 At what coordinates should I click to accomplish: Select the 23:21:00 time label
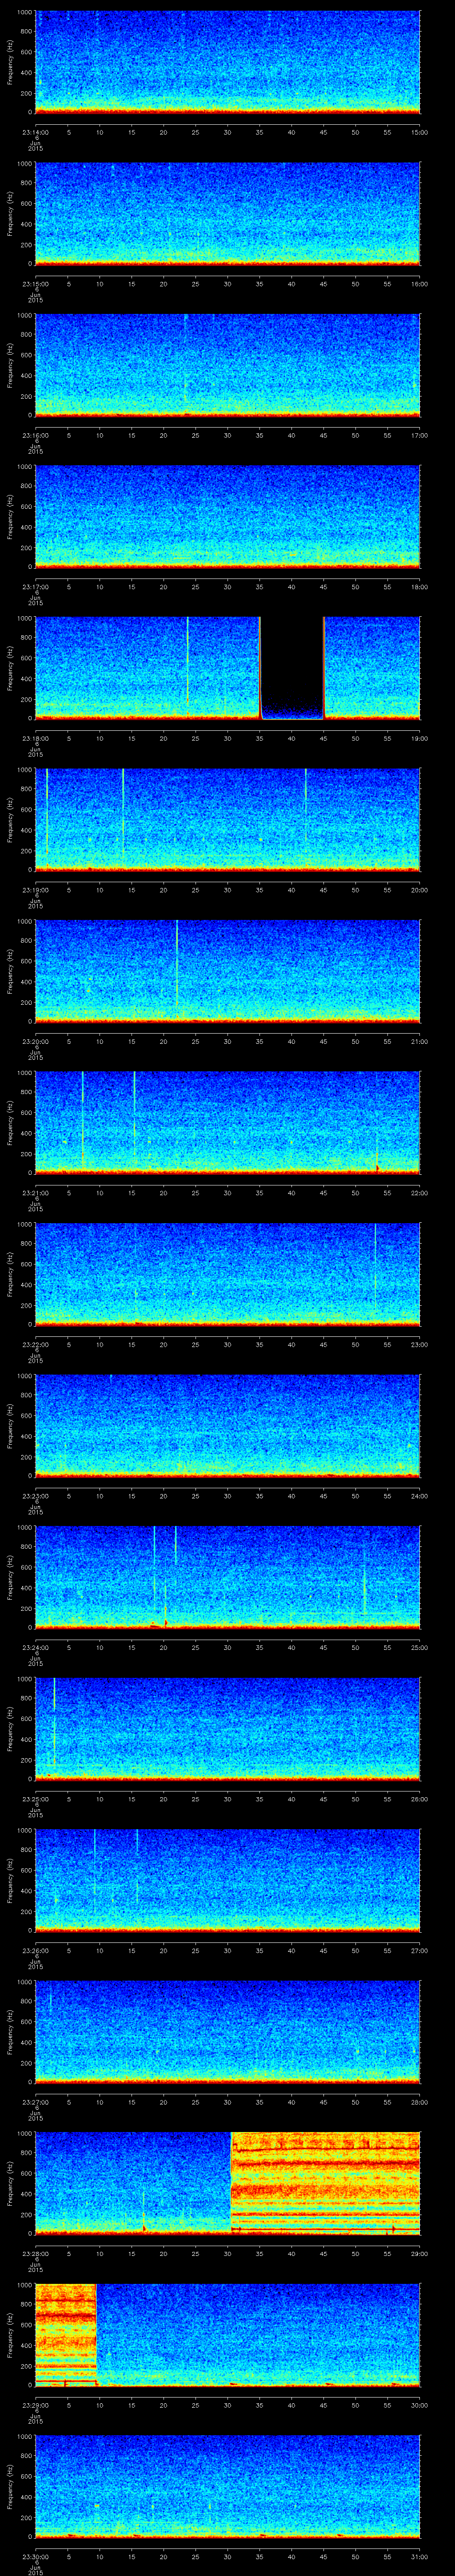pyautogui.click(x=35, y=1193)
